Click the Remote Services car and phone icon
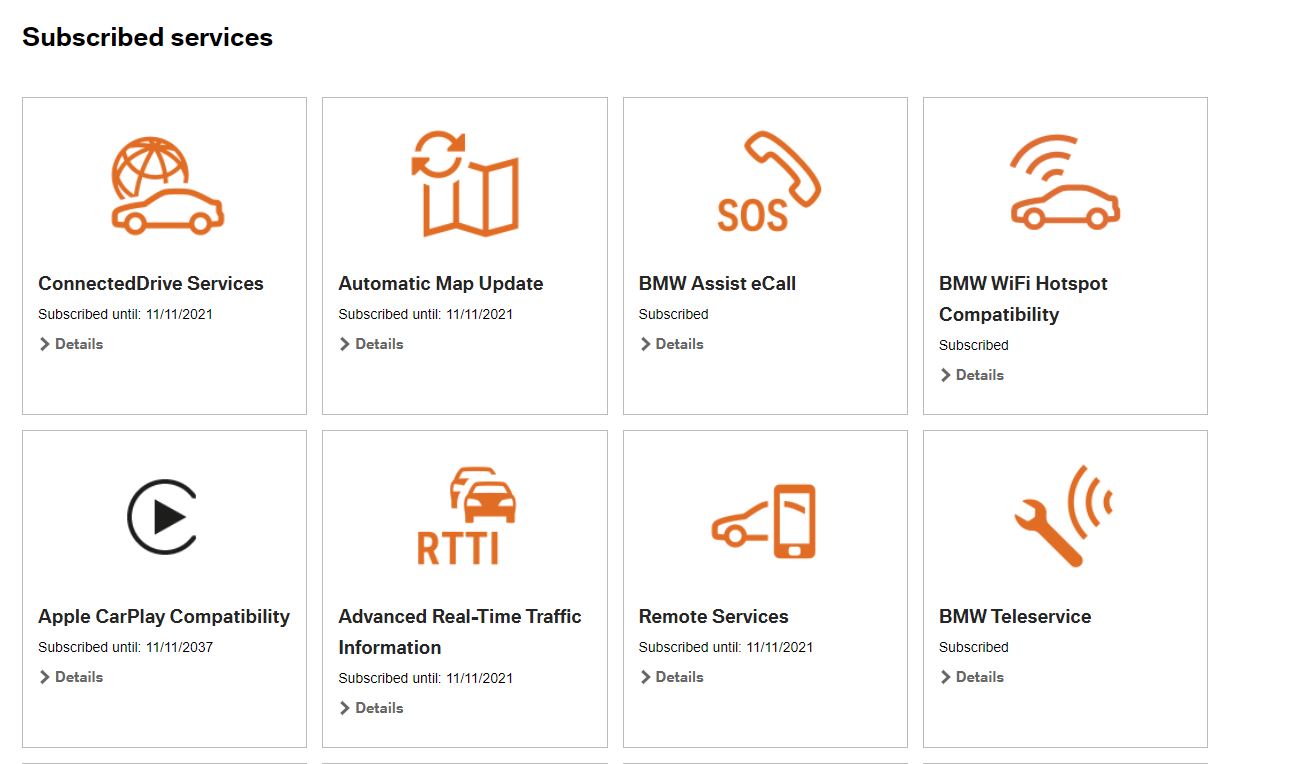Image resolution: width=1291 pixels, height=764 pixels. tap(764, 521)
